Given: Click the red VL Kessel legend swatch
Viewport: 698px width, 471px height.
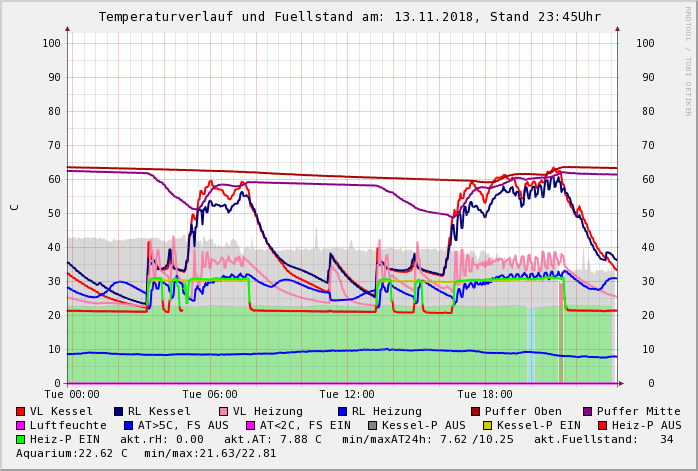Looking at the screenshot, I should [x=21, y=411].
